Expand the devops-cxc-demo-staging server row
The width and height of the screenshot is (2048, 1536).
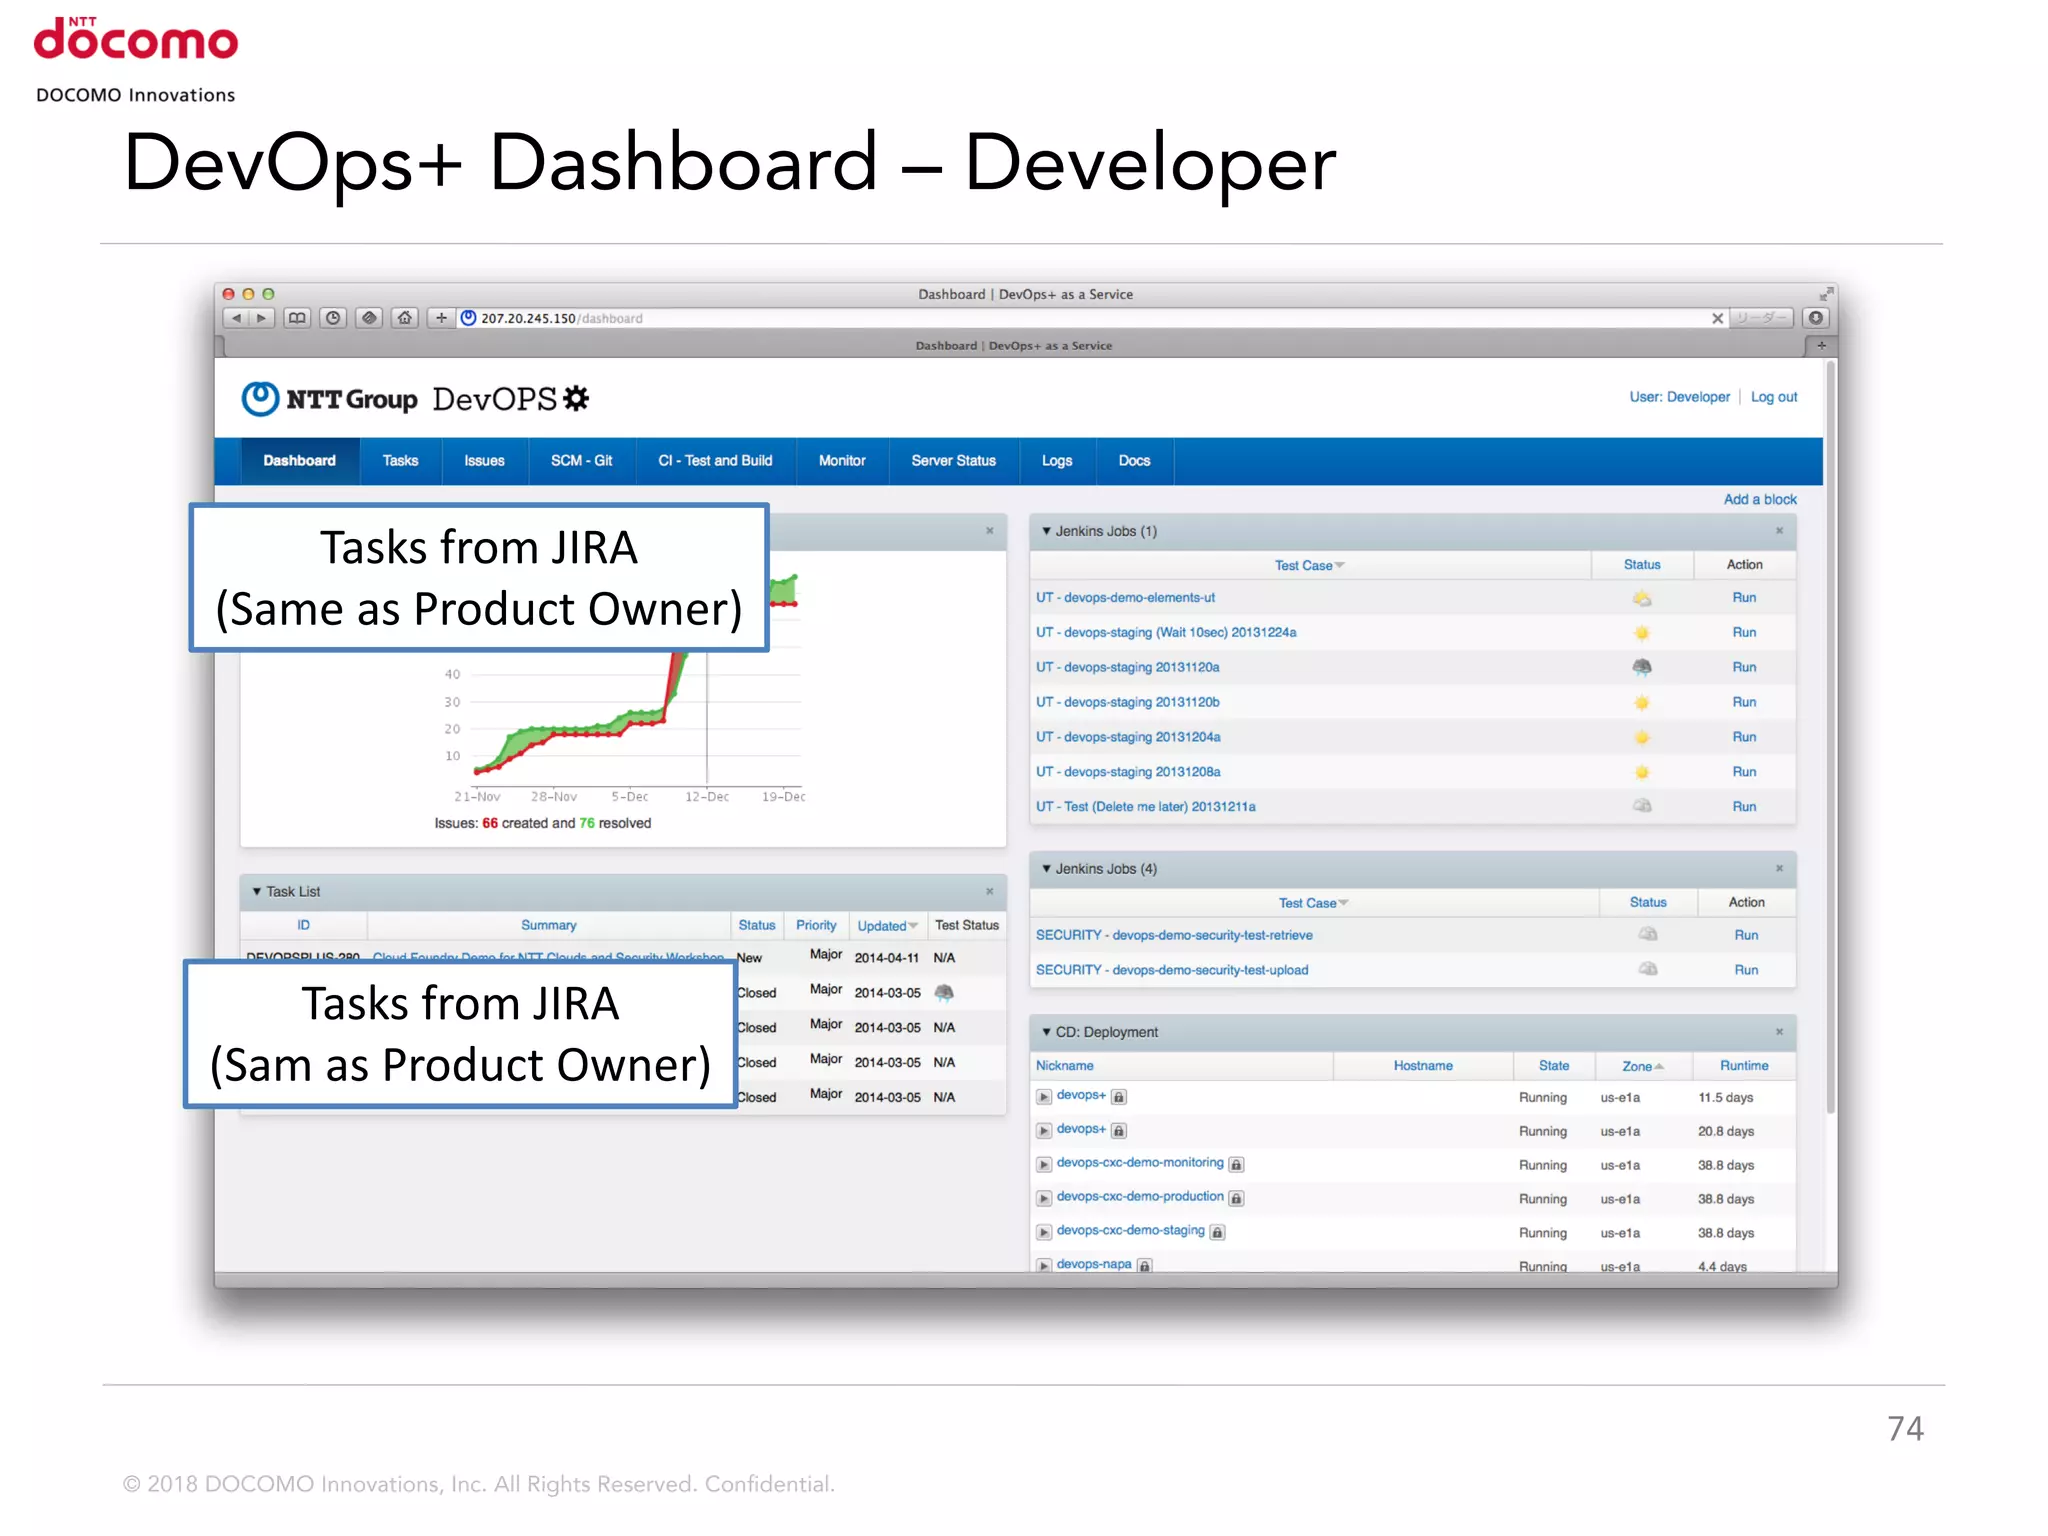click(x=1044, y=1232)
